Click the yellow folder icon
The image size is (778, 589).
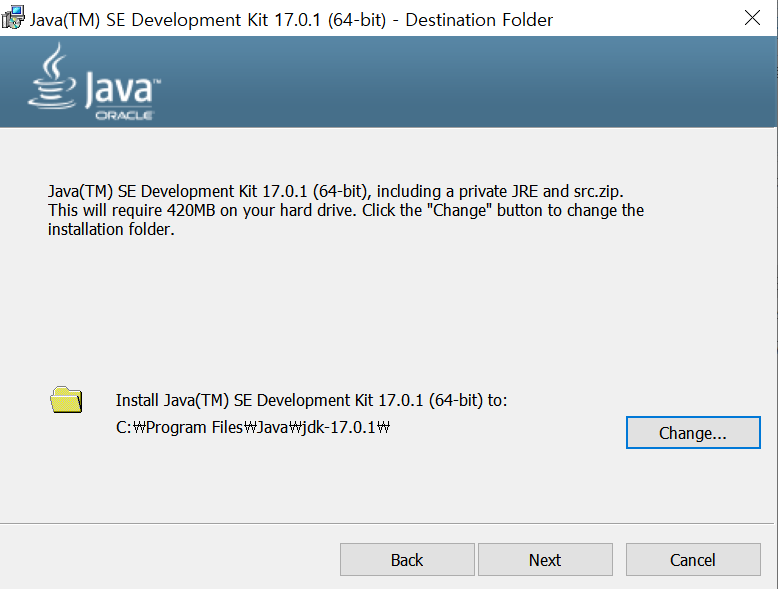point(66,399)
